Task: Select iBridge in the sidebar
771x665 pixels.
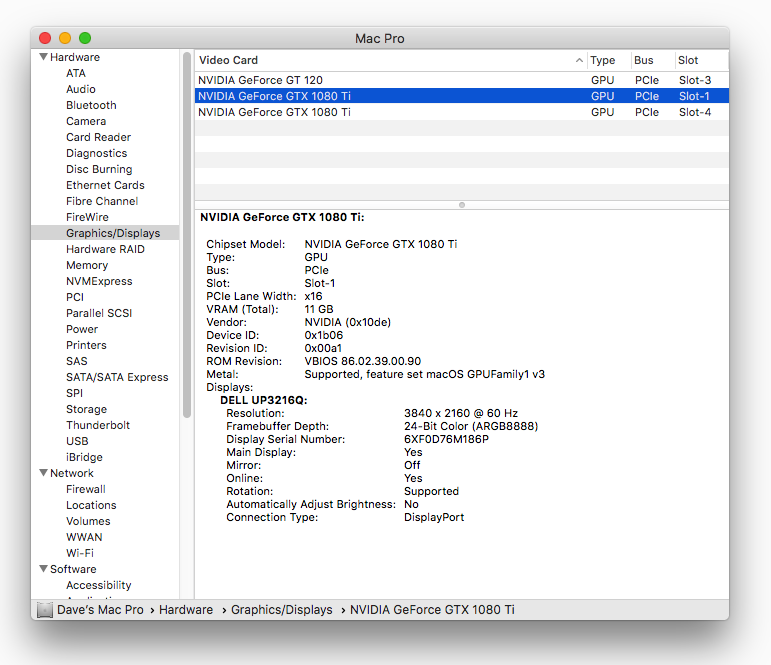Action: 84,456
